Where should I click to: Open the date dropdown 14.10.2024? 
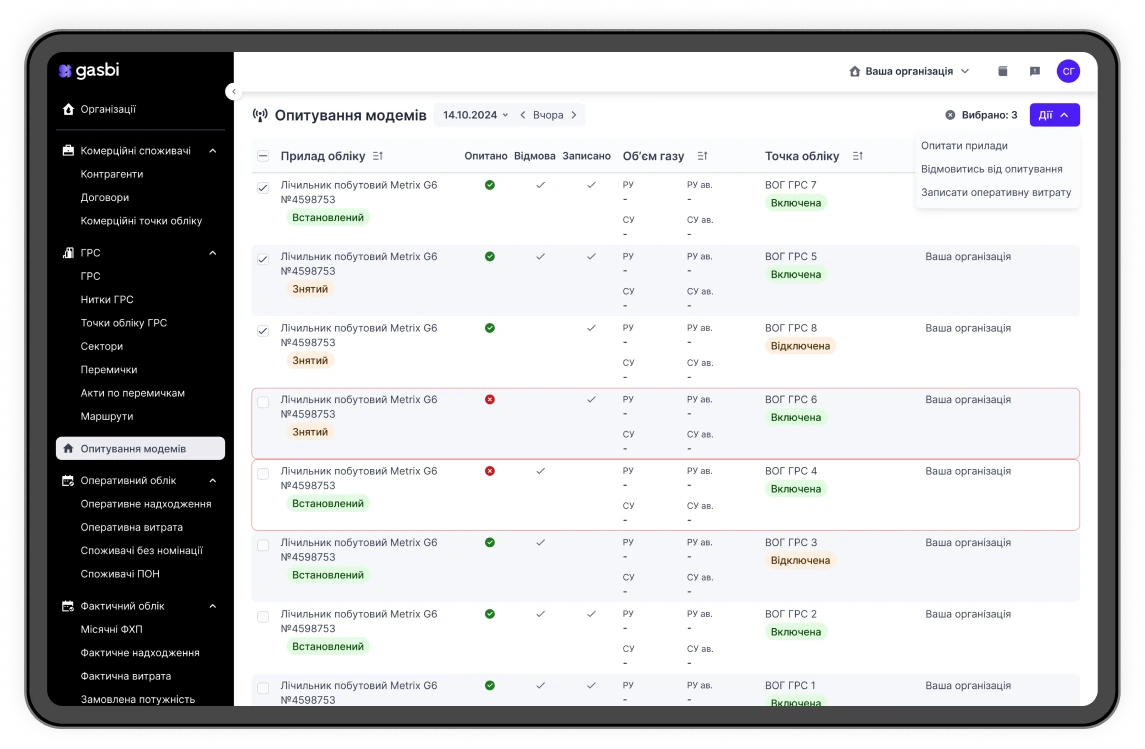click(475, 115)
